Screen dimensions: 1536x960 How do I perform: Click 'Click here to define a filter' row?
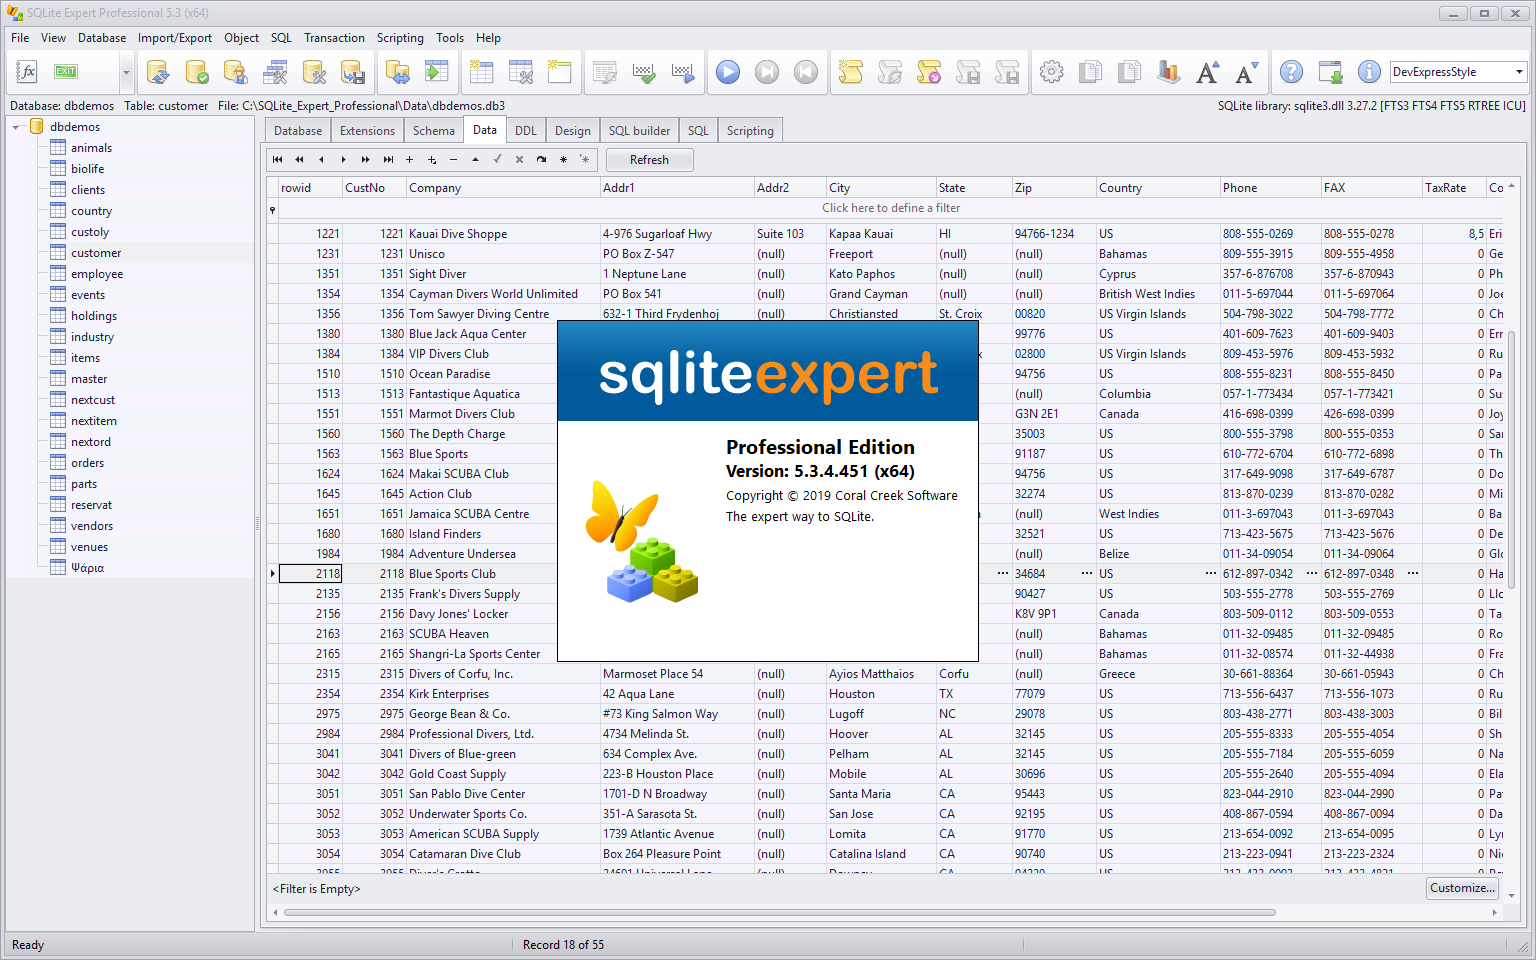[x=891, y=208]
